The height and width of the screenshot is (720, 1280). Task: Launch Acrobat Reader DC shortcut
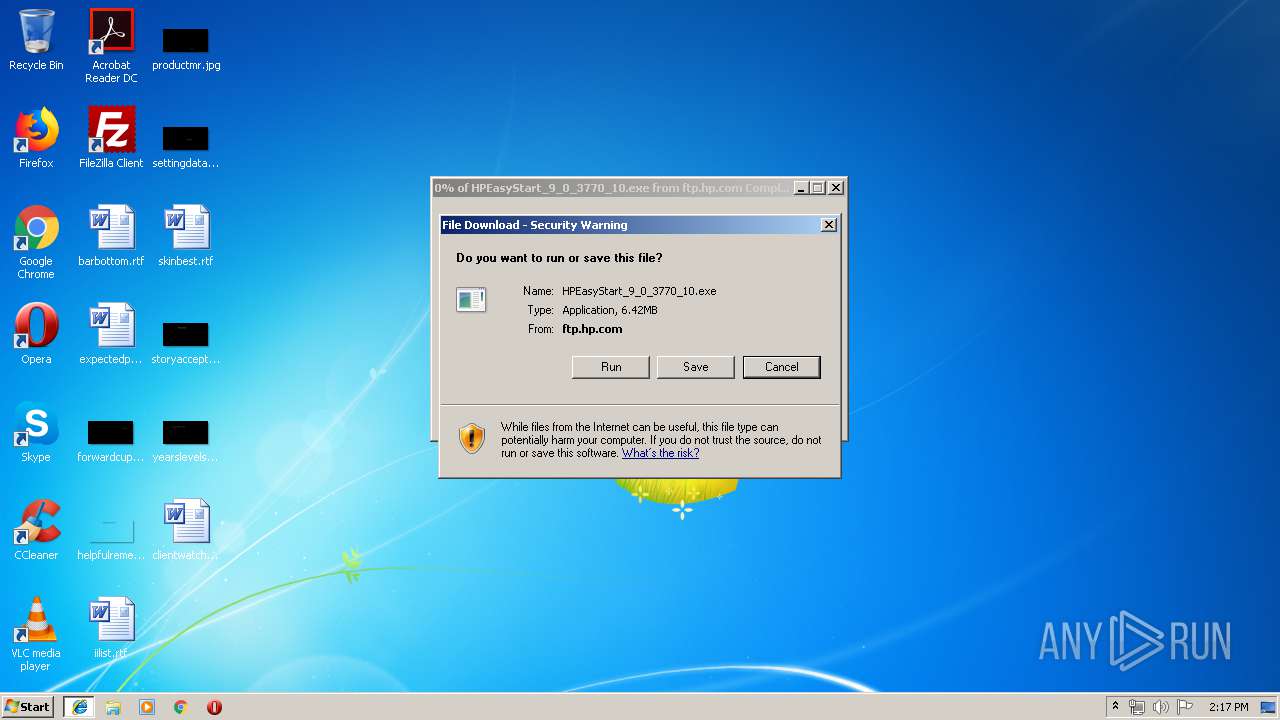click(x=111, y=46)
